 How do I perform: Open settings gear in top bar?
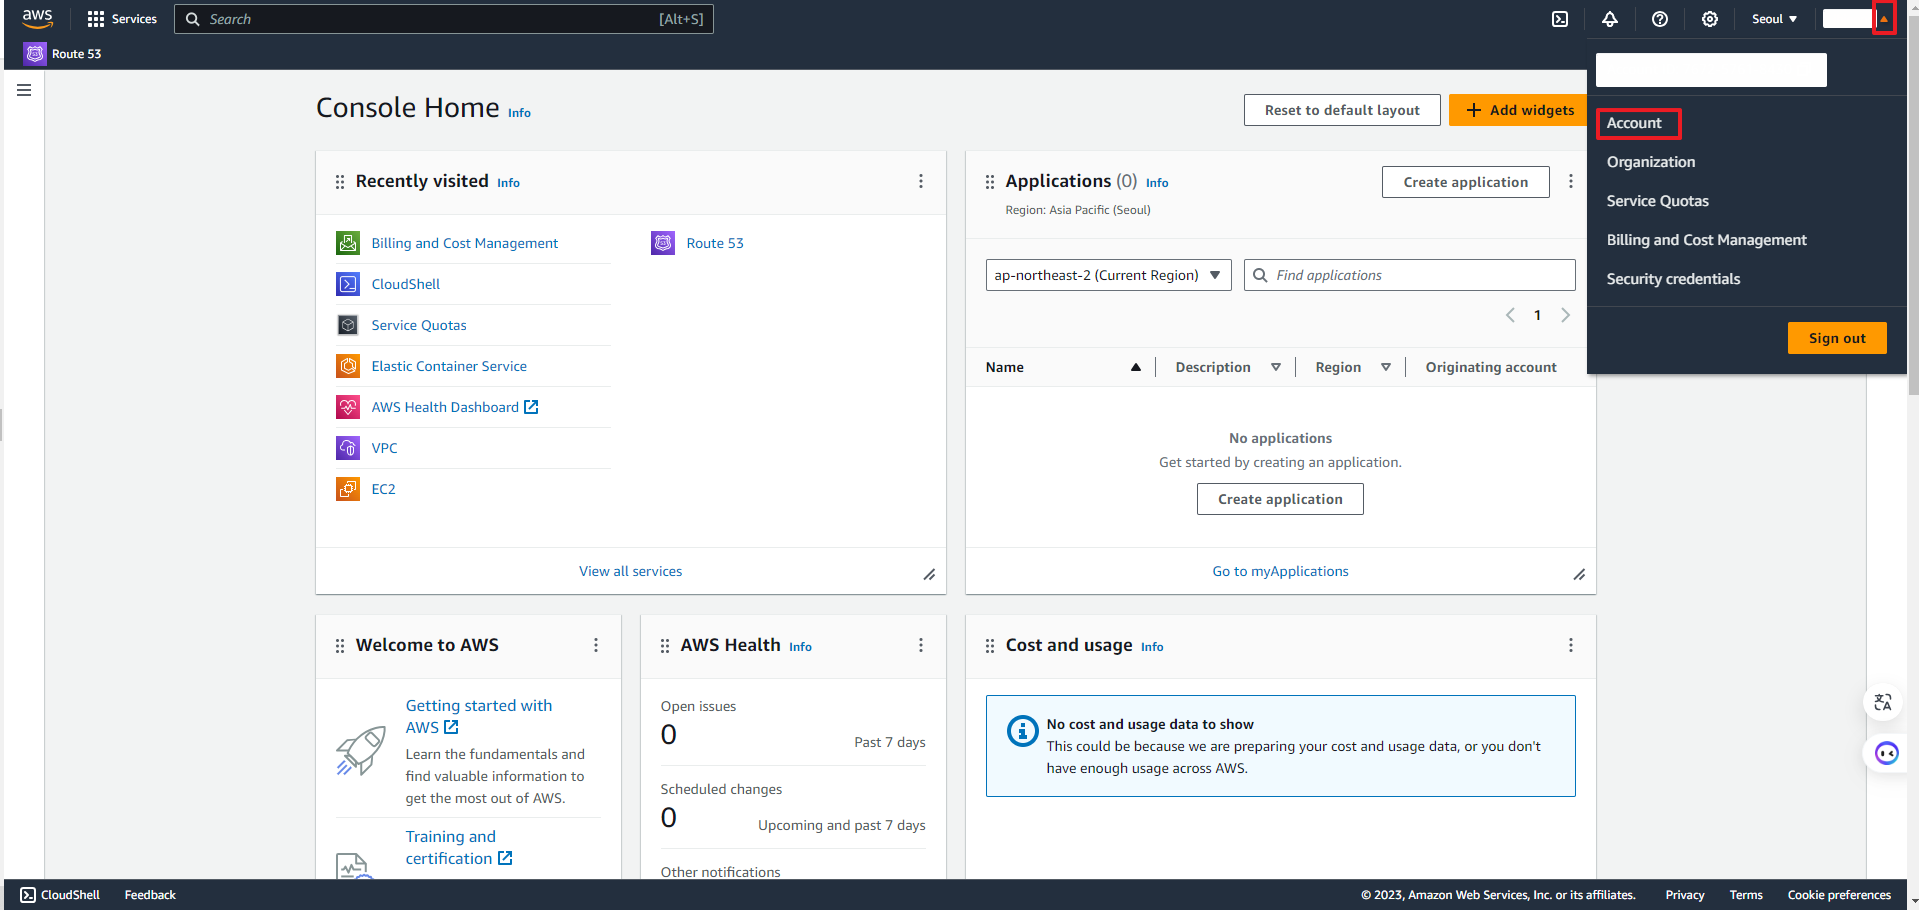[1710, 19]
